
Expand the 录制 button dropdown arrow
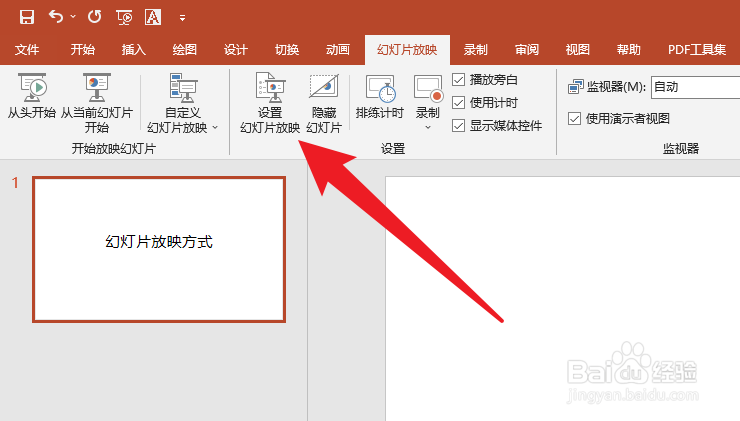[428, 127]
